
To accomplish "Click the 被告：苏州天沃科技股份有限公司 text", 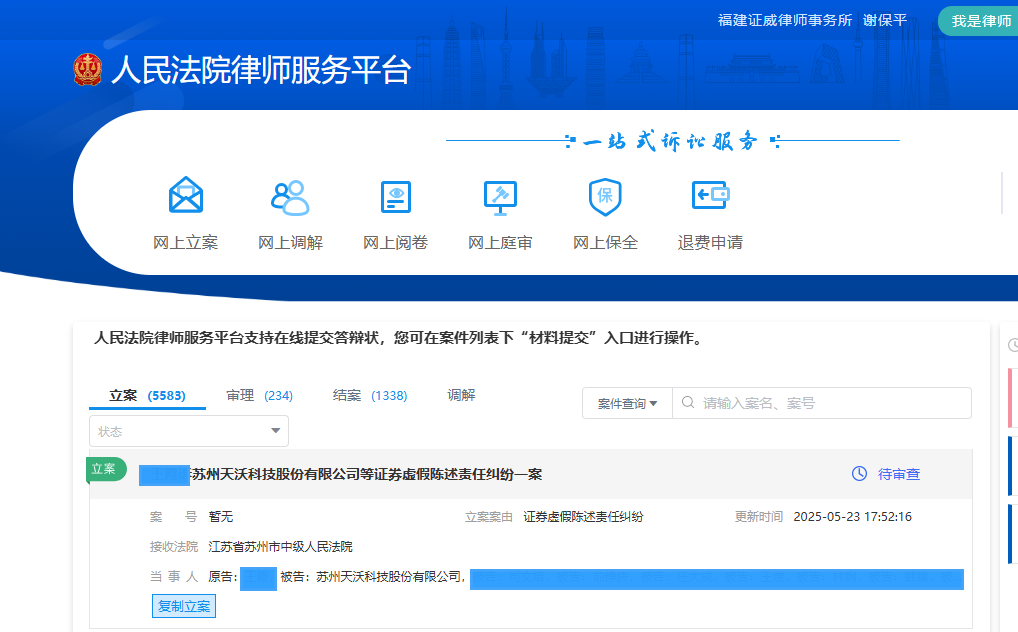I will click(x=371, y=577).
